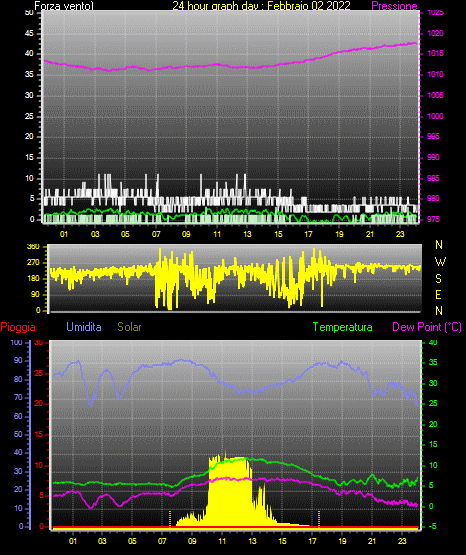
Task: Click 90 on the blue humidity axis
Action: (18, 360)
